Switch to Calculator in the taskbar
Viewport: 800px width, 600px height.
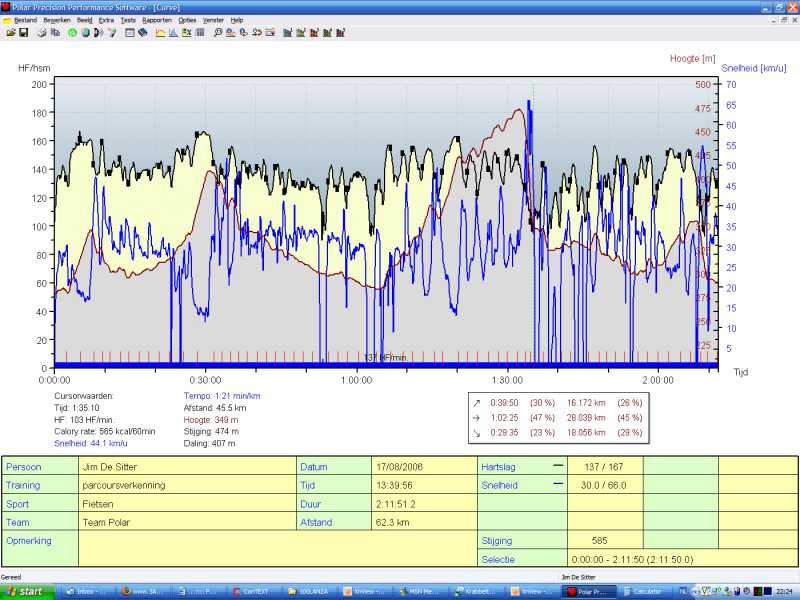(644, 592)
